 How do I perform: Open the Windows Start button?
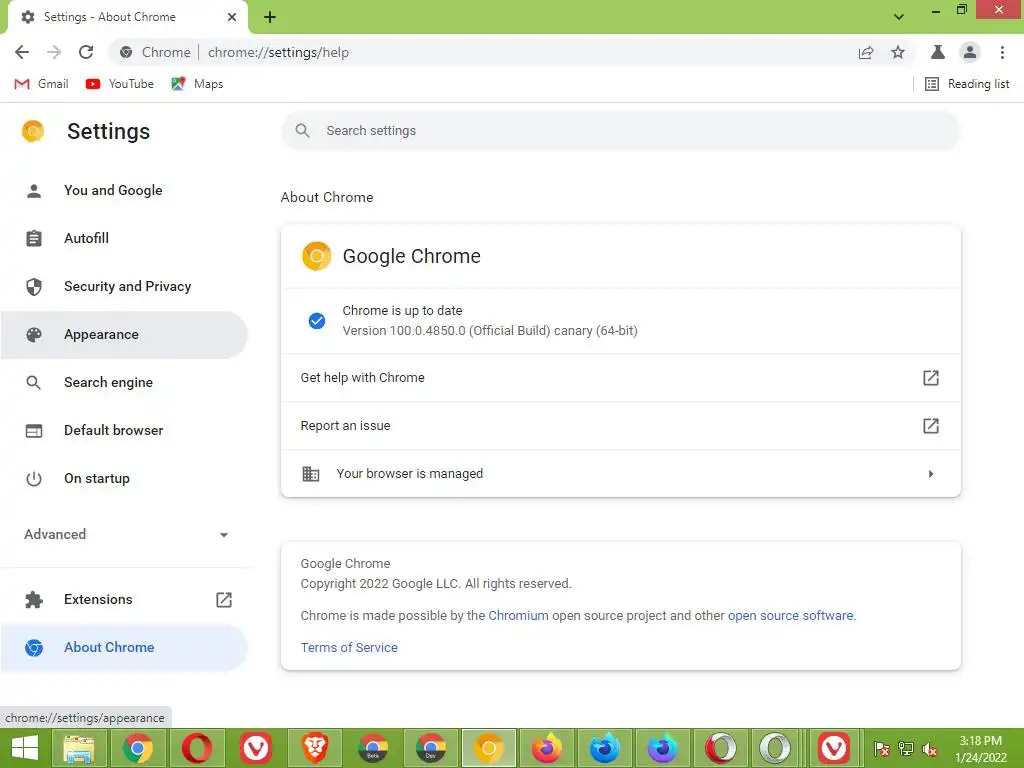click(x=25, y=748)
